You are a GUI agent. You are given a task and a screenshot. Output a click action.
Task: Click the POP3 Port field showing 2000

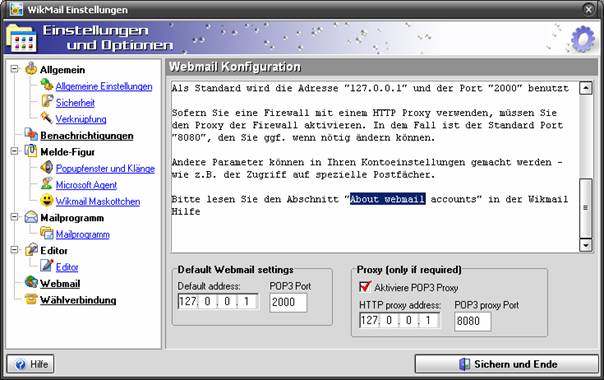(x=288, y=302)
